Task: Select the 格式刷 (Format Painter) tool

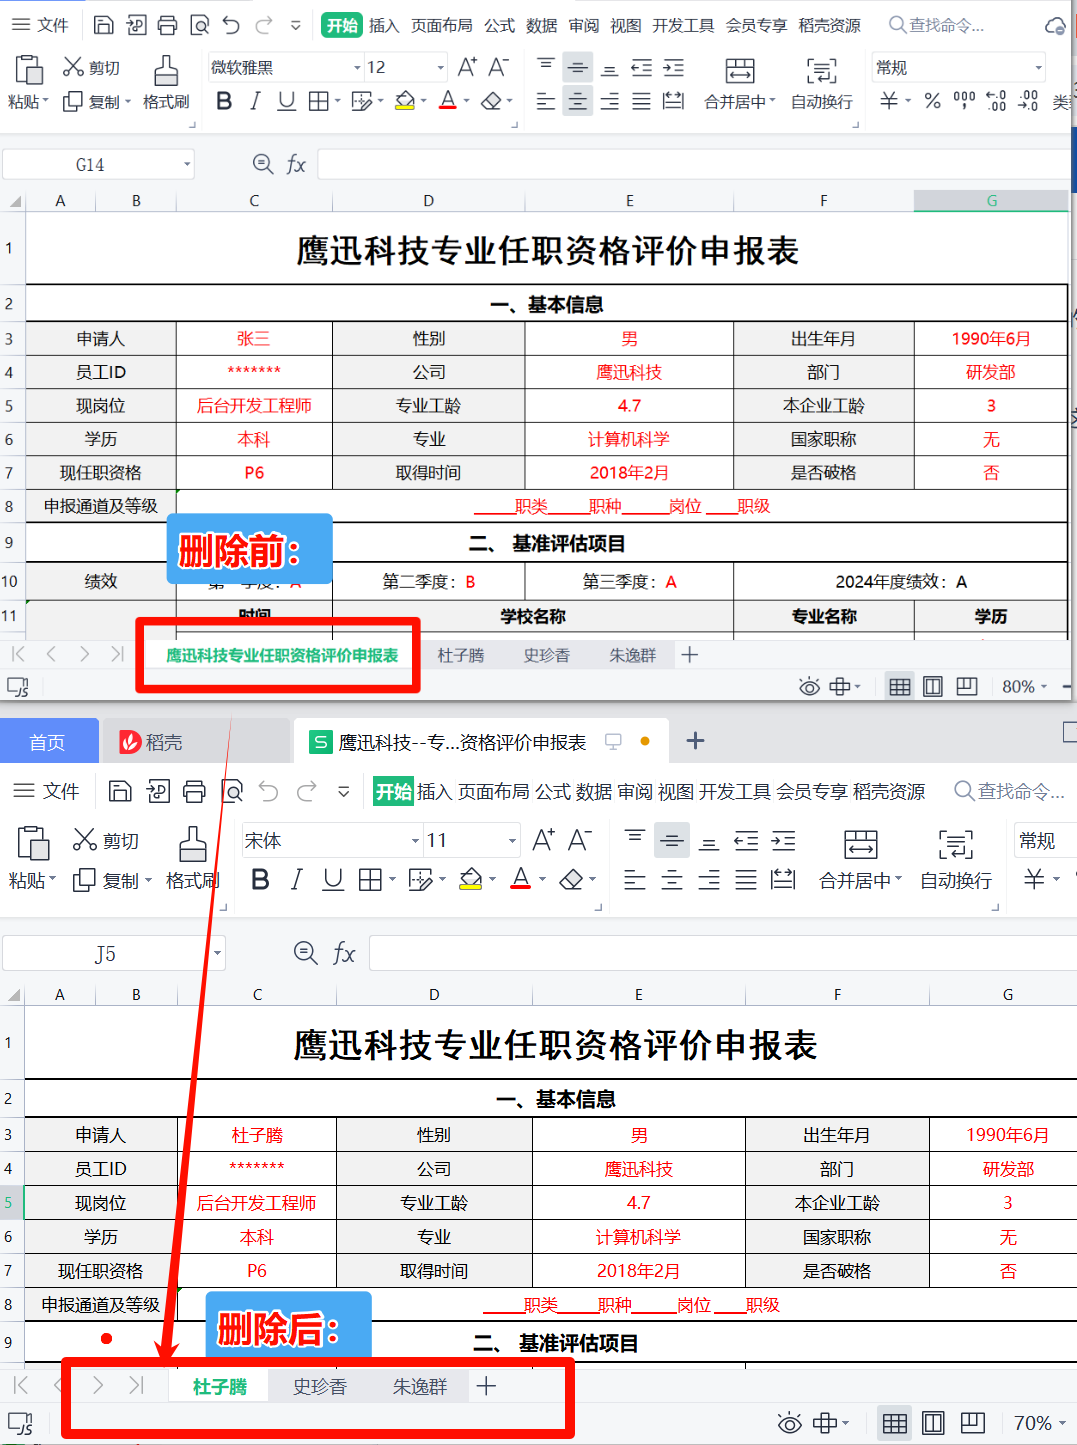Action: (x=192, y=860)
